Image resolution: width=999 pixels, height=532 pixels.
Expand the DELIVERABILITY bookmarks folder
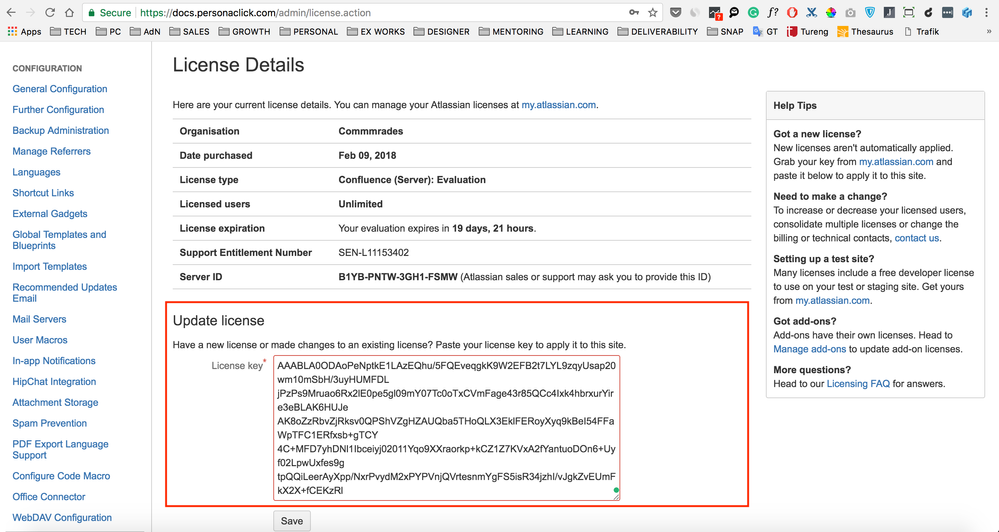coord(658,31)
